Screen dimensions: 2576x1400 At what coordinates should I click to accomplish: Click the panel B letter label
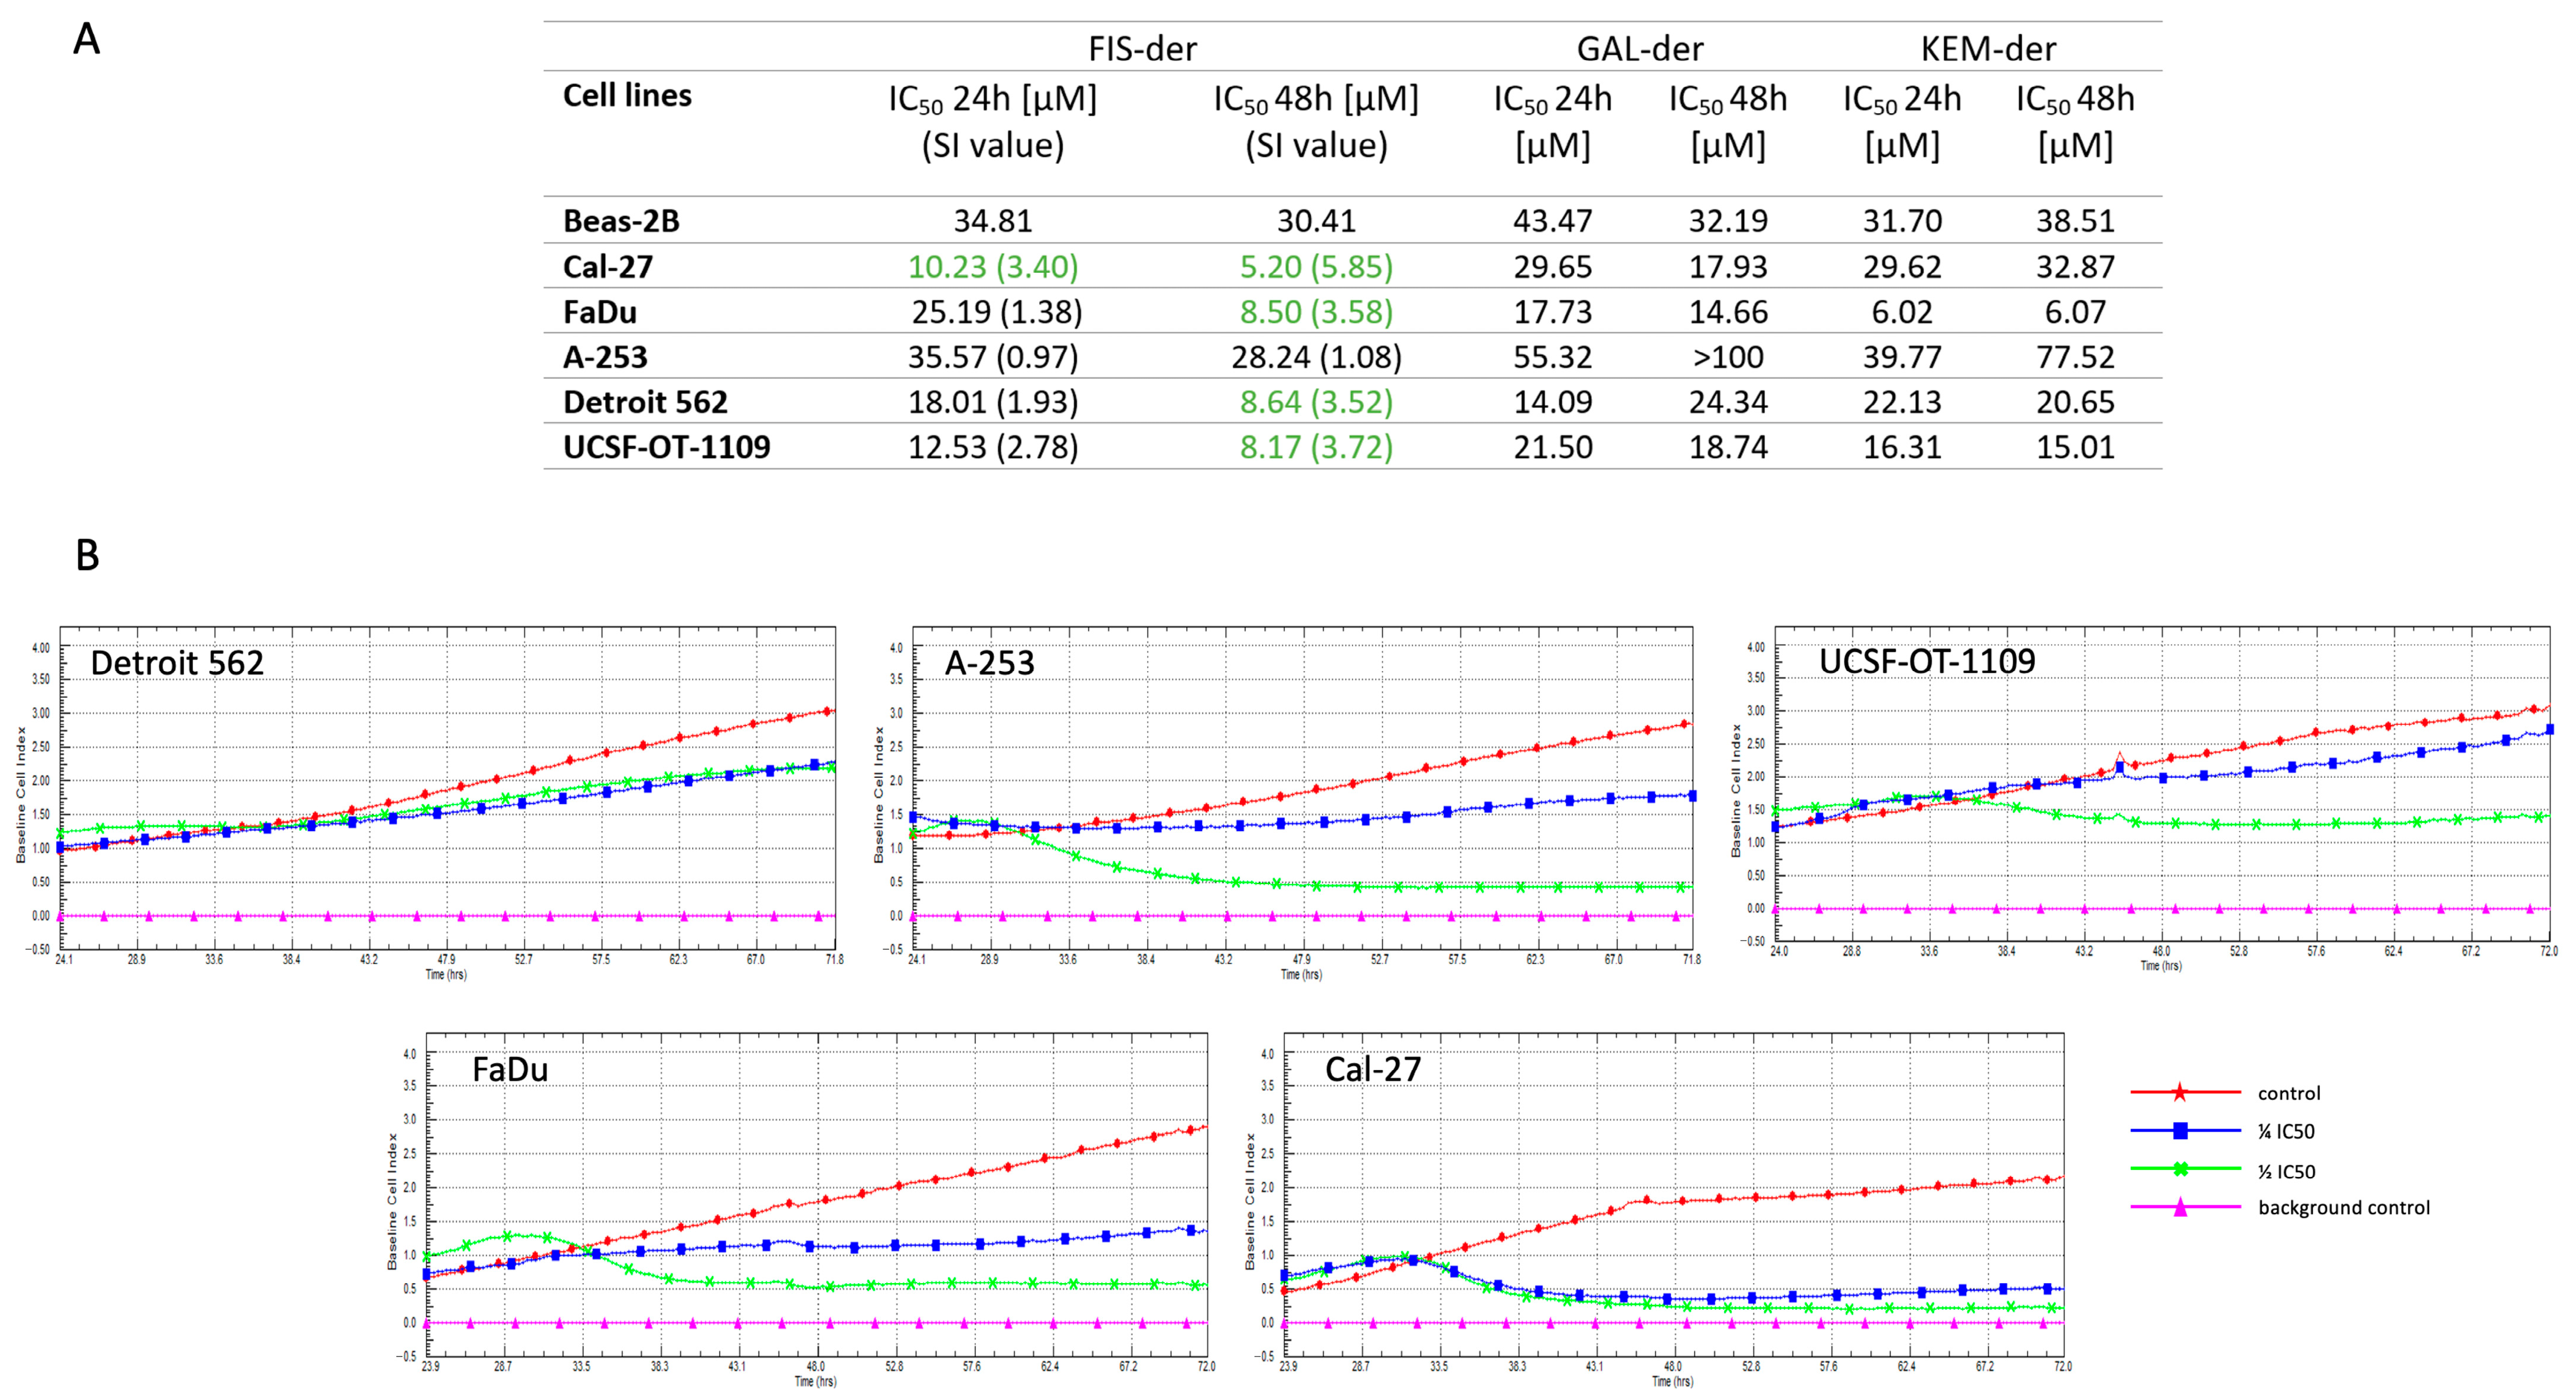tap(87, 556)
